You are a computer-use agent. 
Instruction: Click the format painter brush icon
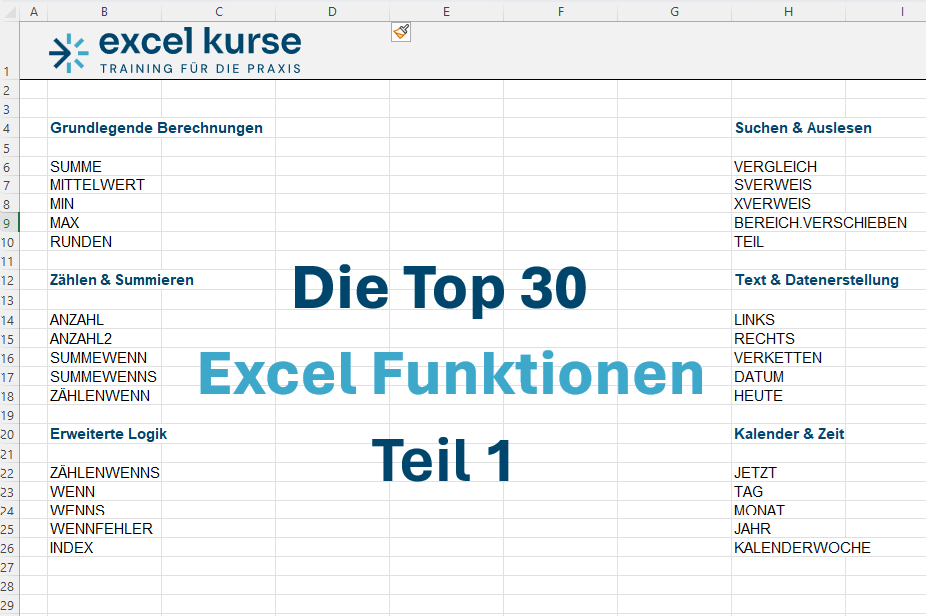(x=401, y=32)
